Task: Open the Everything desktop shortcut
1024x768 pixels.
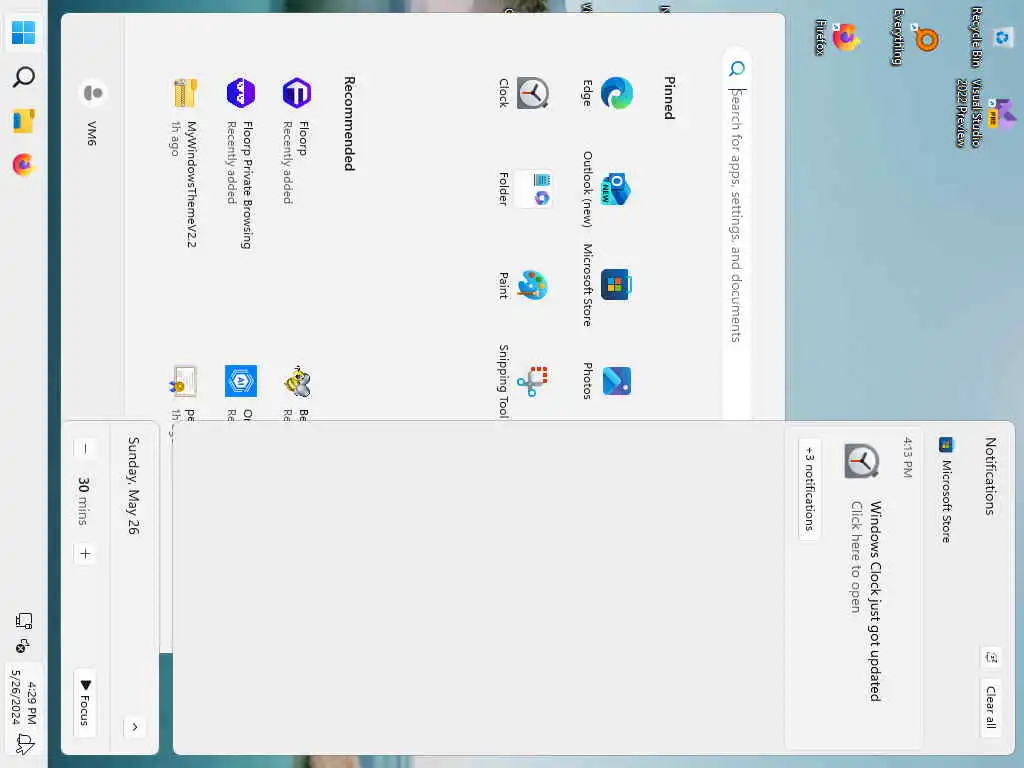Action: (x=915, y=38)
